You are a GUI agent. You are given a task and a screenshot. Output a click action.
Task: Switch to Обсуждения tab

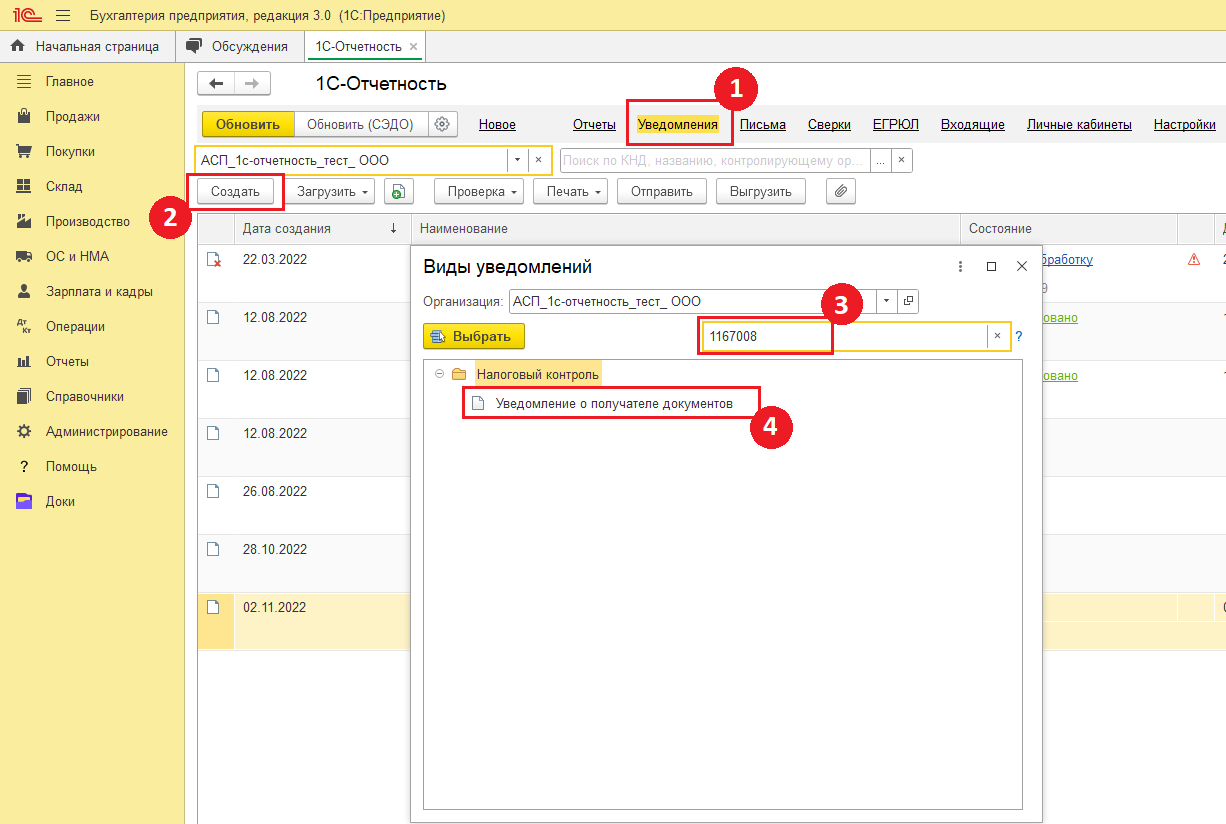click(x=239, y=47)
